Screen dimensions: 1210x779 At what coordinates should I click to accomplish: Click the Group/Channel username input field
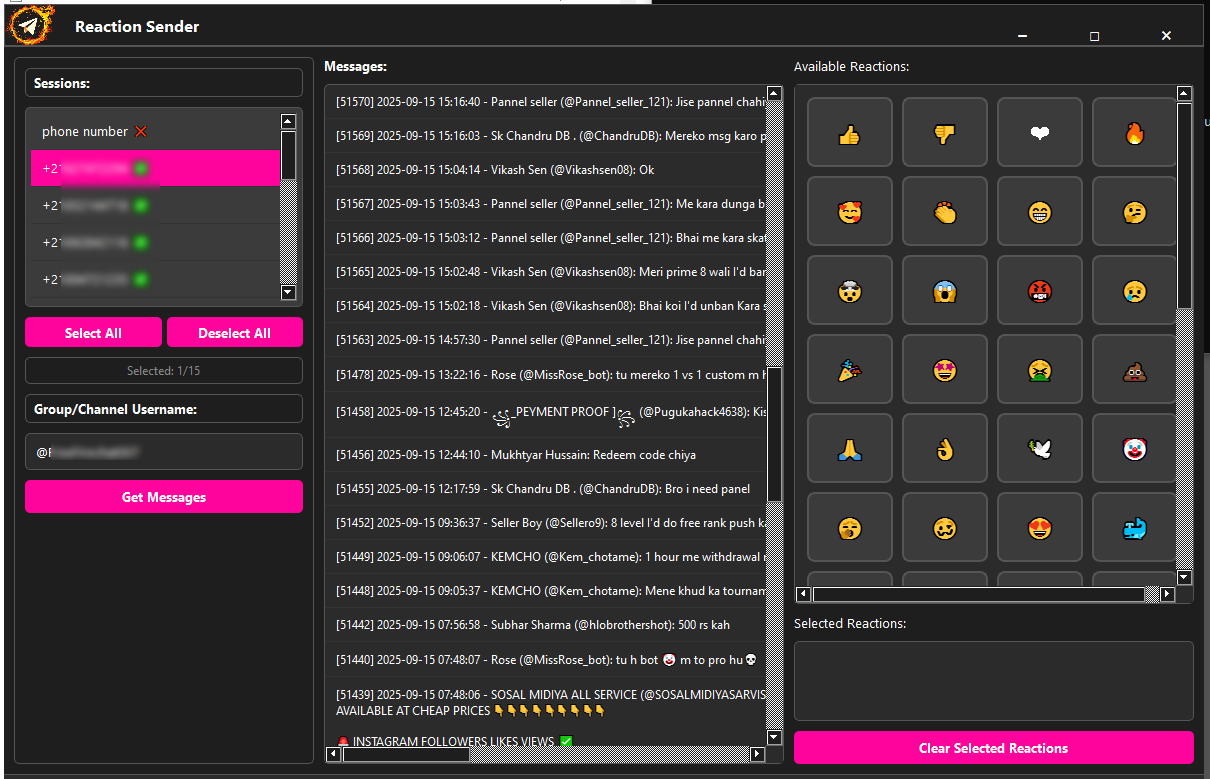(x=164, y=452)
